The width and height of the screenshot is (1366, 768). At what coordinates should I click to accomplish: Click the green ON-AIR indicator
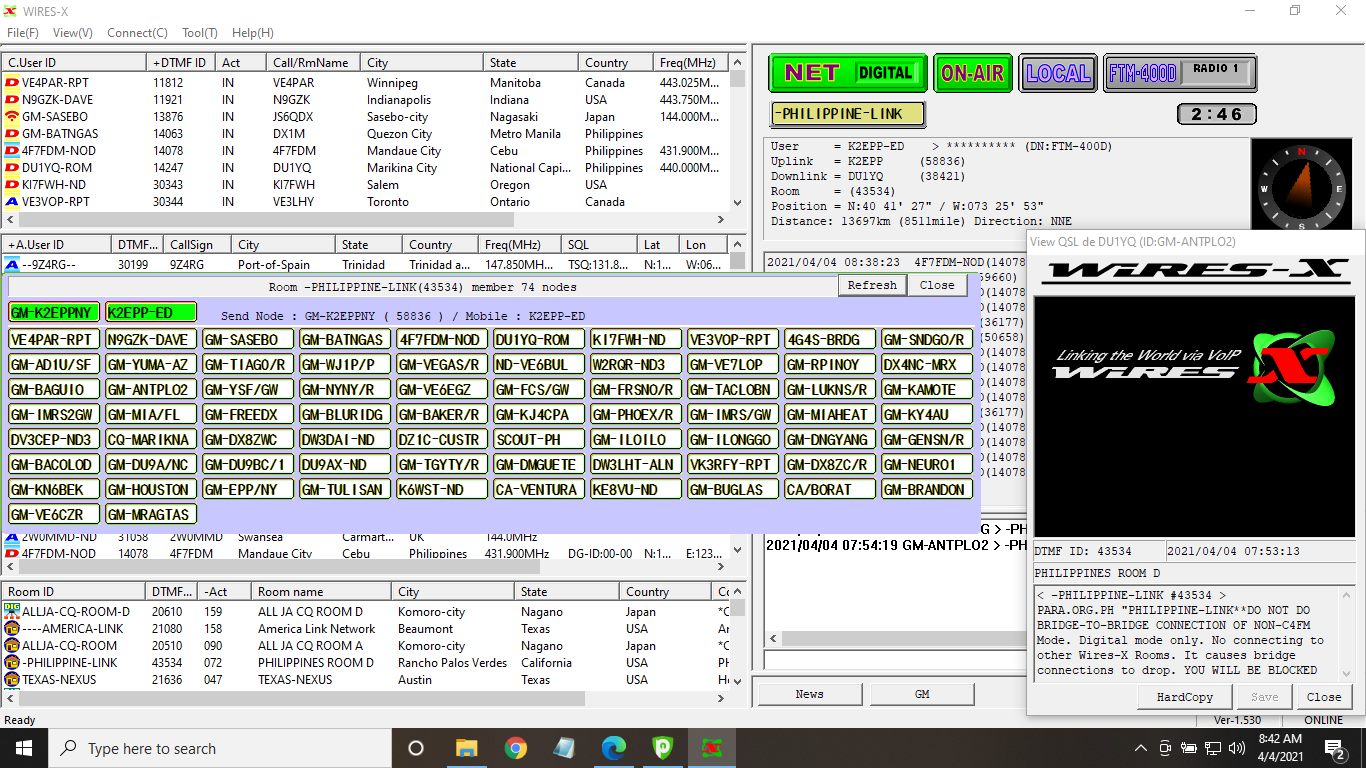971,73
